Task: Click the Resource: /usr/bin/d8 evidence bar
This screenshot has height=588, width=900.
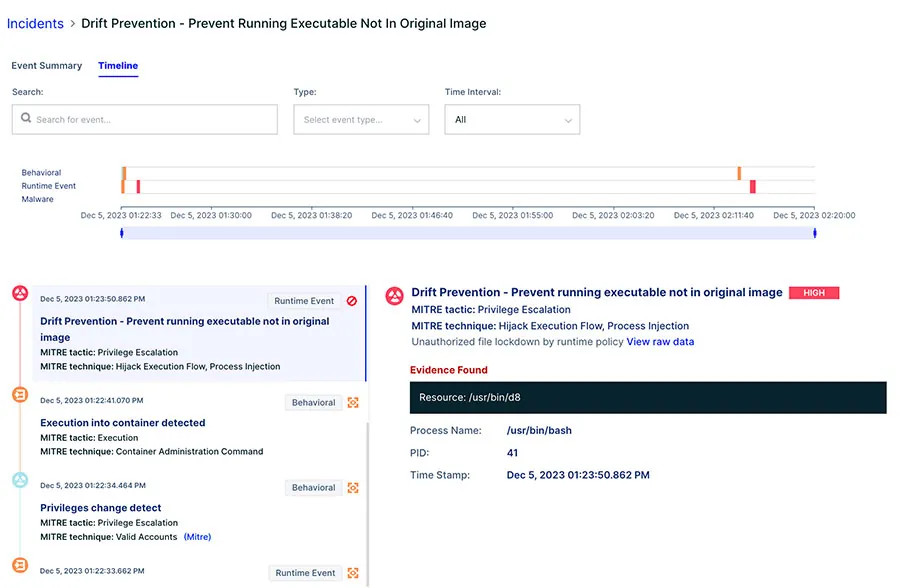Action: pos(648,397)
